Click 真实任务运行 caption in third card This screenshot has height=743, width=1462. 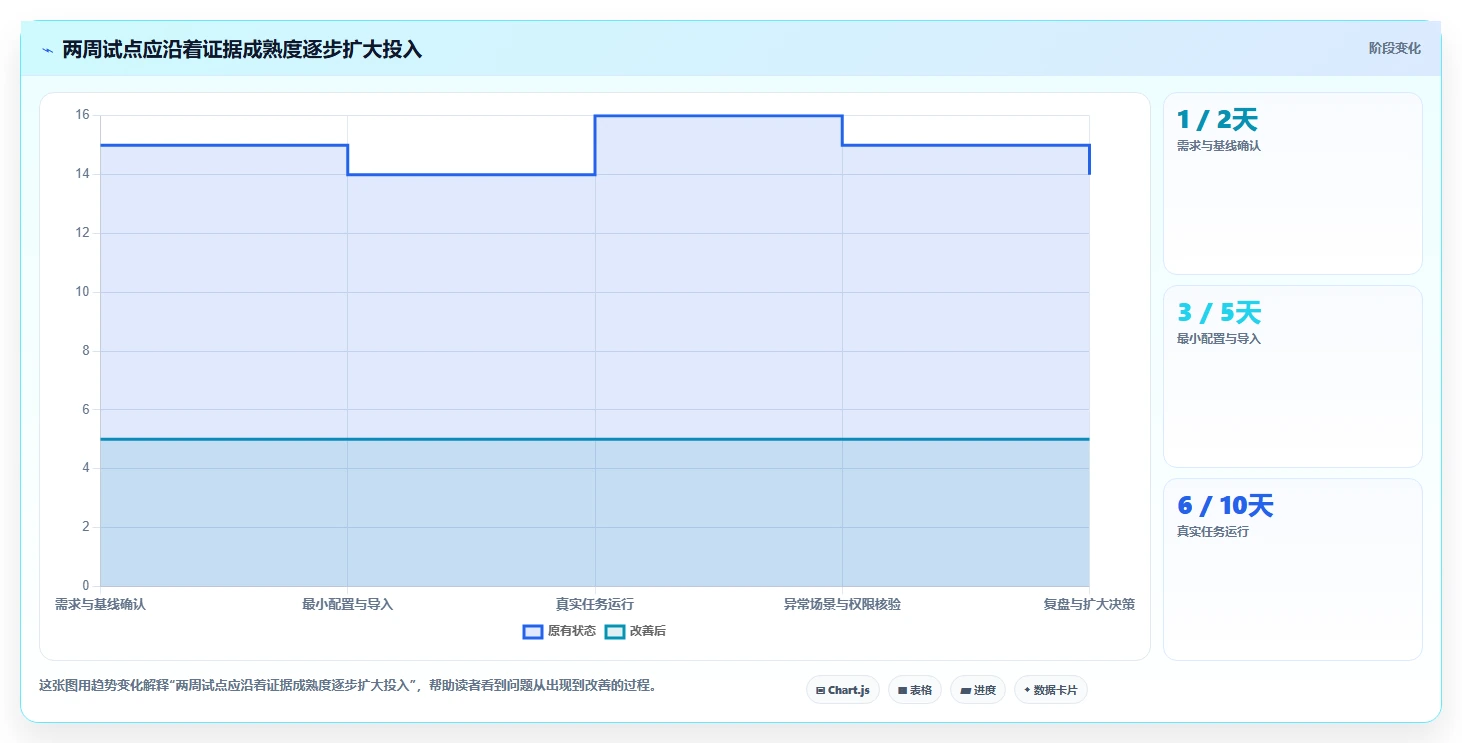1213,532
